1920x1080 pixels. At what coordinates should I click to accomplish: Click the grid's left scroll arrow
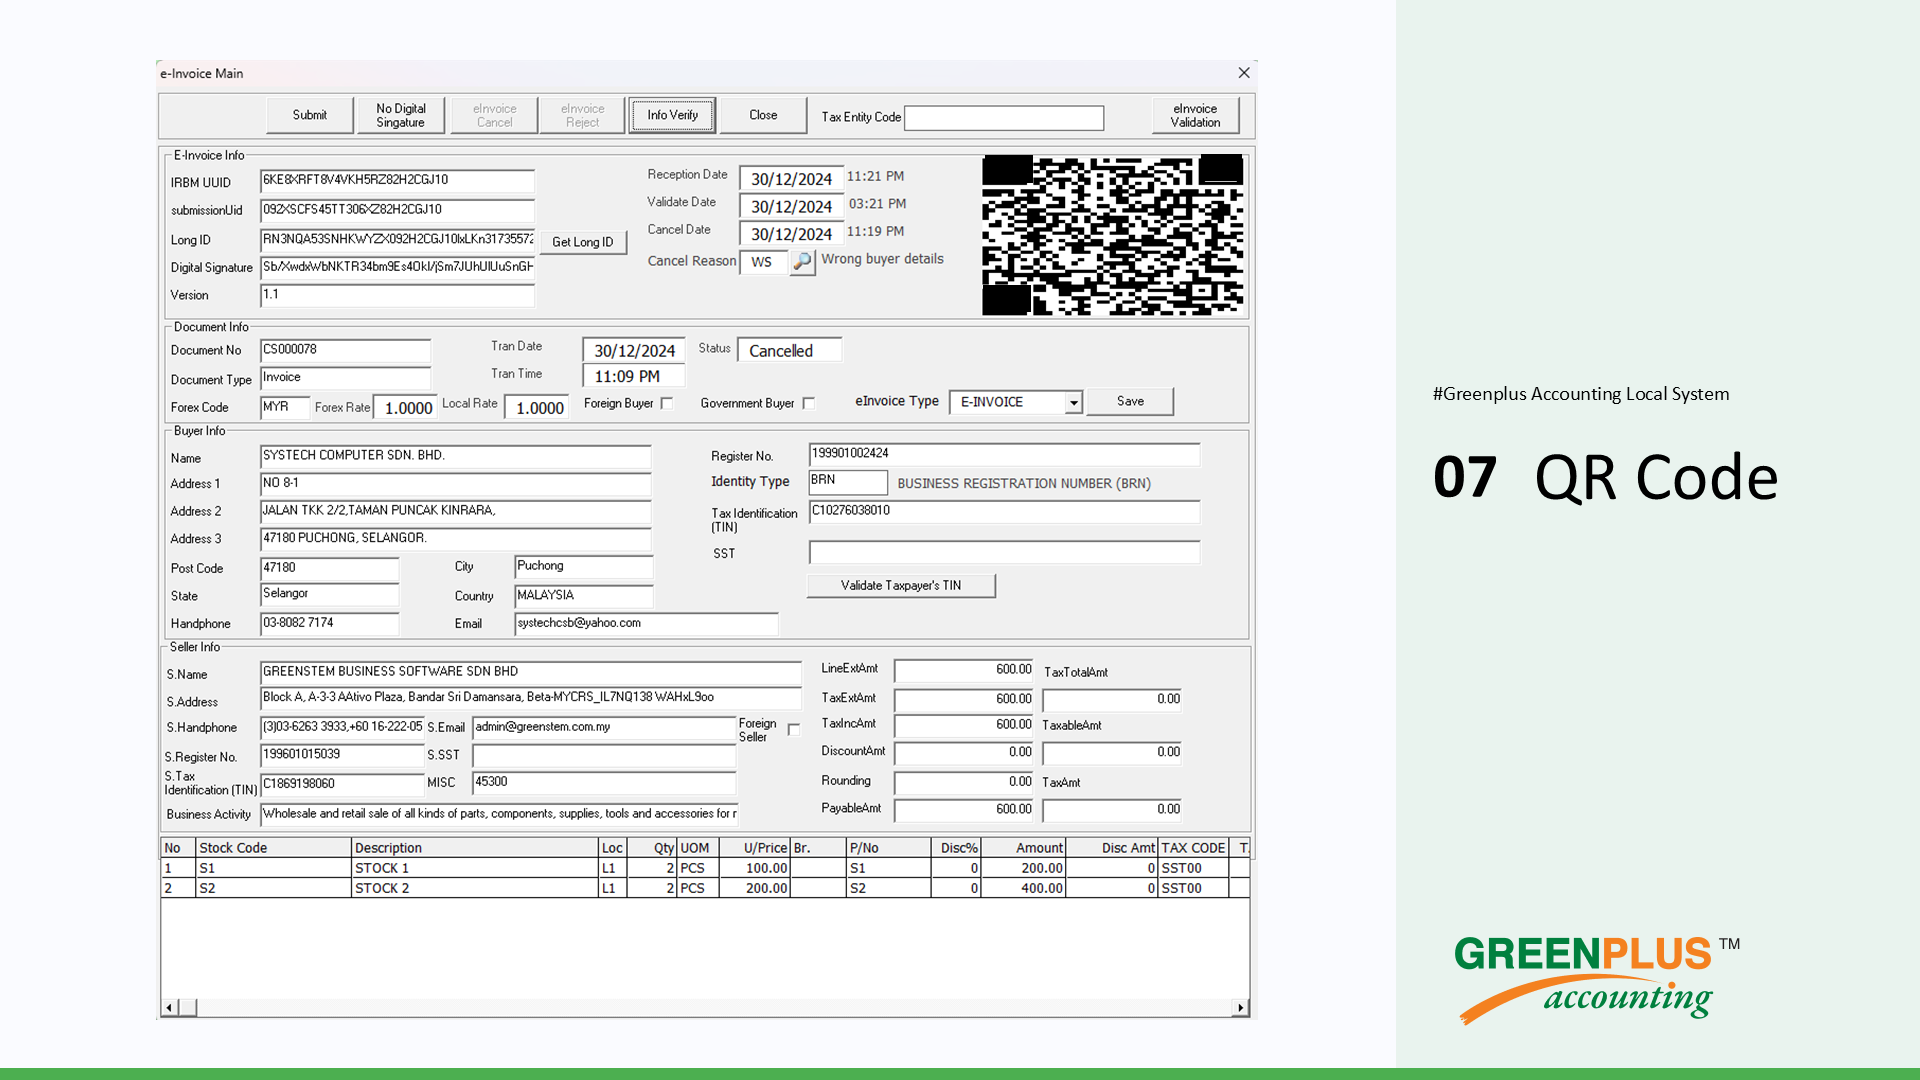(x=169, y=1007)
